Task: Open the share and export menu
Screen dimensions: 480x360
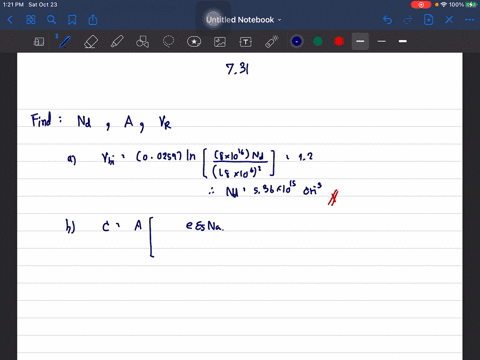Action: (x=93, y=20)
